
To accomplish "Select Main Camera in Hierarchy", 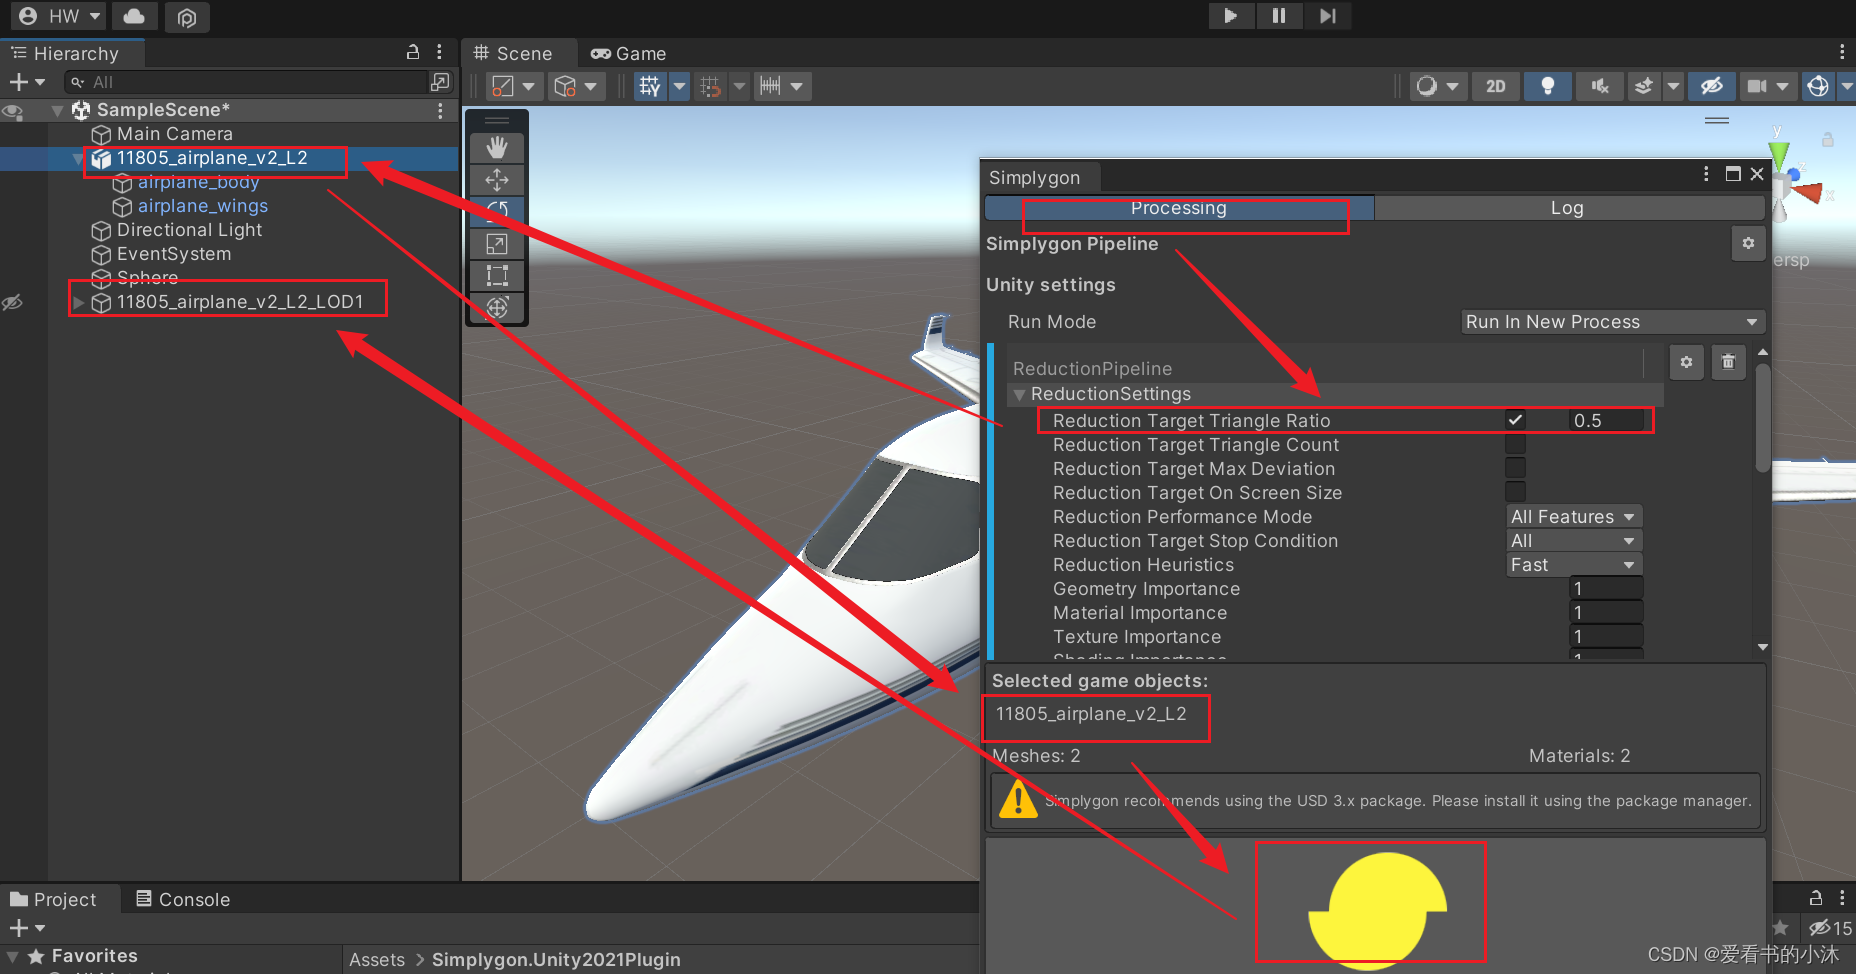I will click(x=174, y=134).
